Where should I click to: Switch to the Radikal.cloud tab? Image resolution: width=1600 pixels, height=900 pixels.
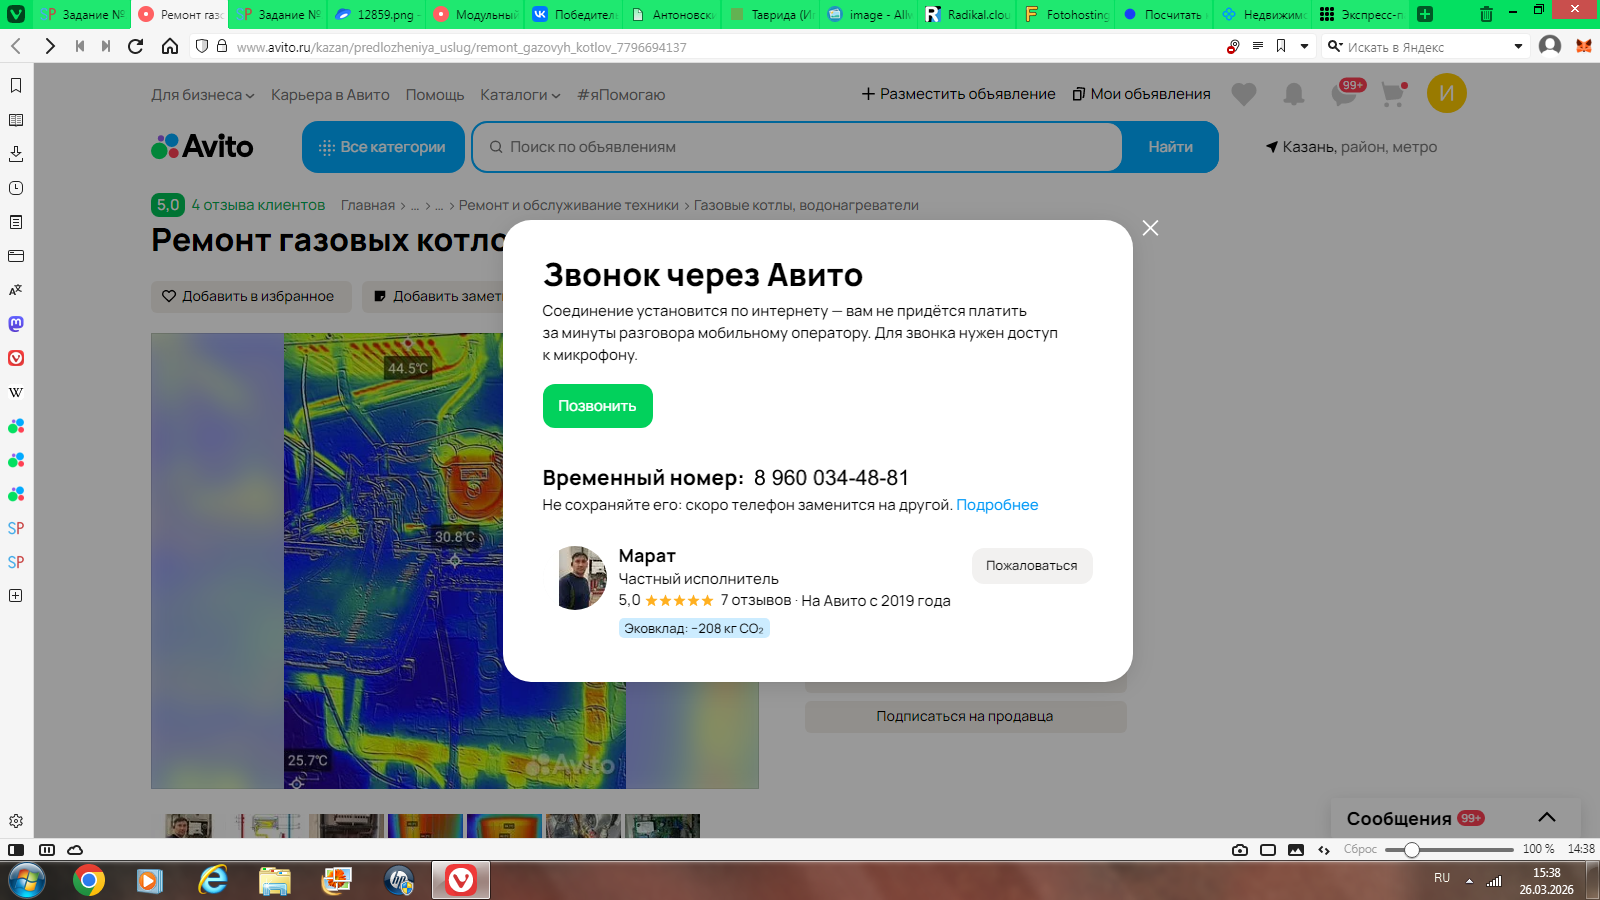[968, 14]
